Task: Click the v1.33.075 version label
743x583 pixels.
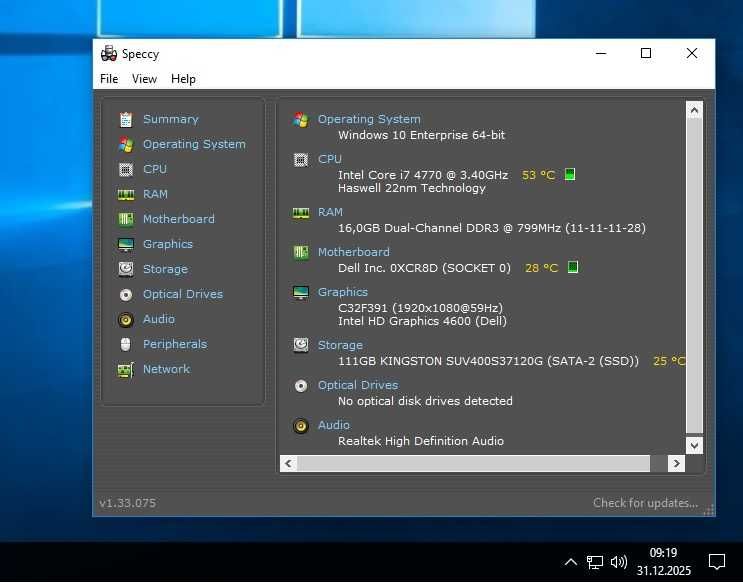Action: [x=127, y=503]
